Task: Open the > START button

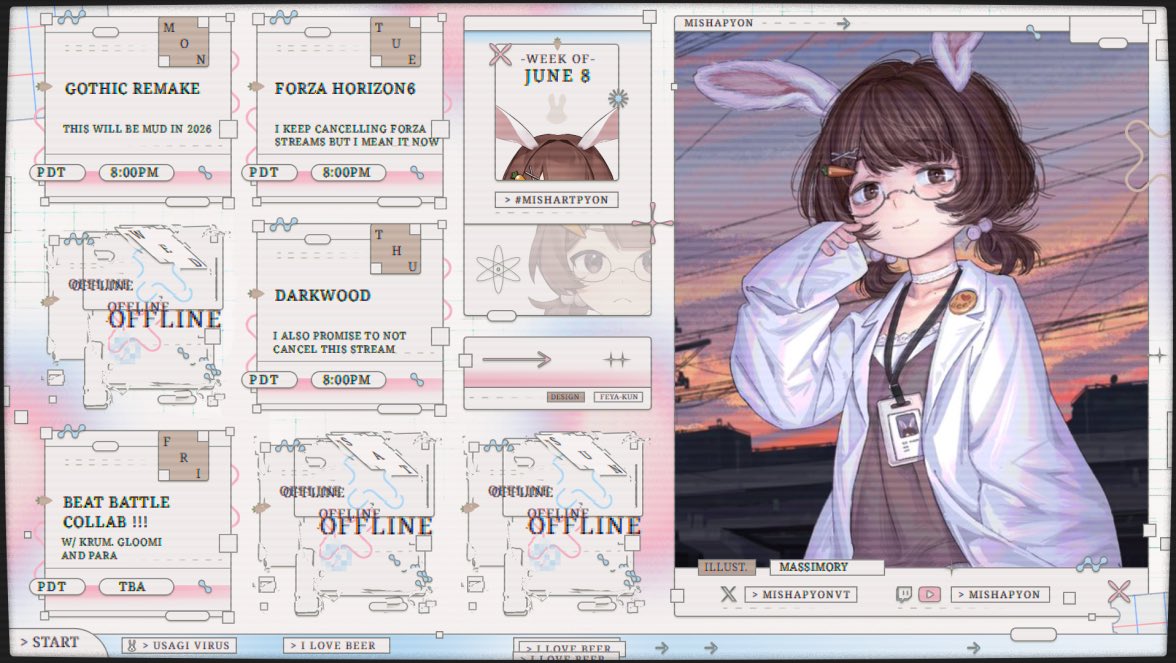Action: [50, 643]
